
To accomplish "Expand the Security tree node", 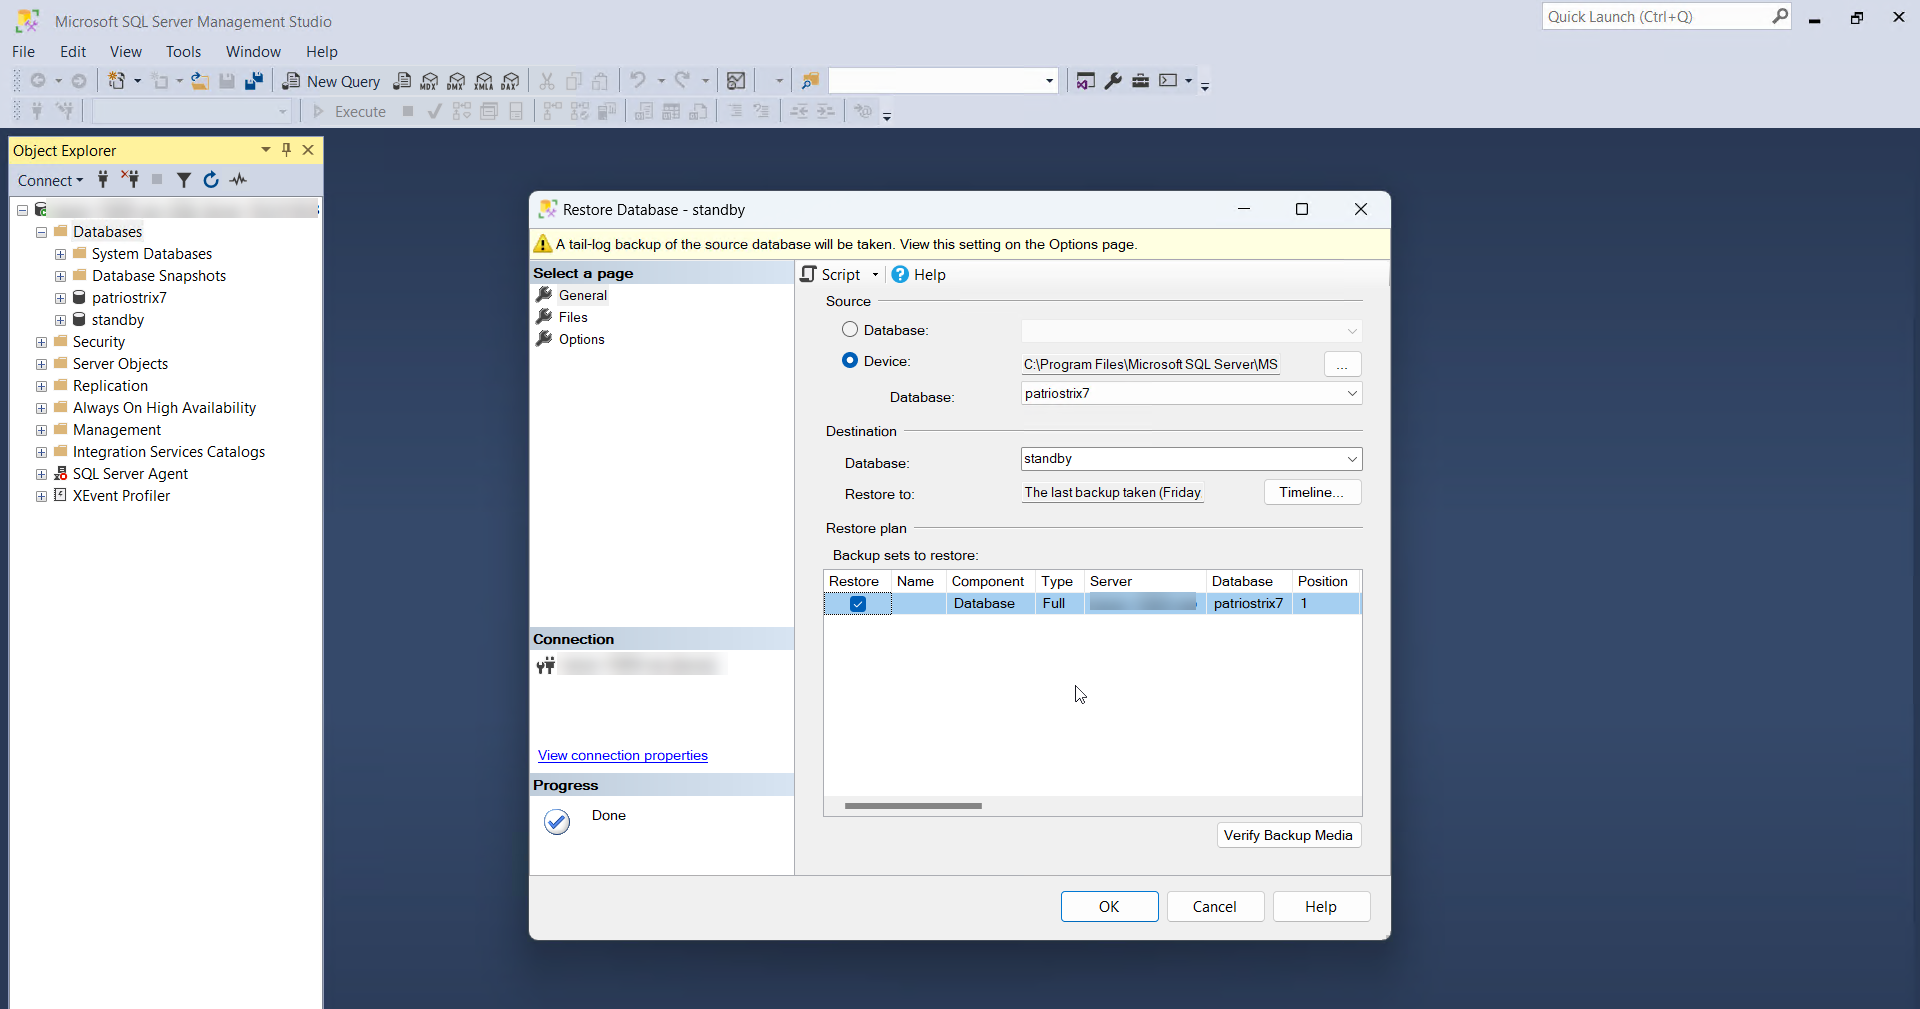I will point(41,342).
